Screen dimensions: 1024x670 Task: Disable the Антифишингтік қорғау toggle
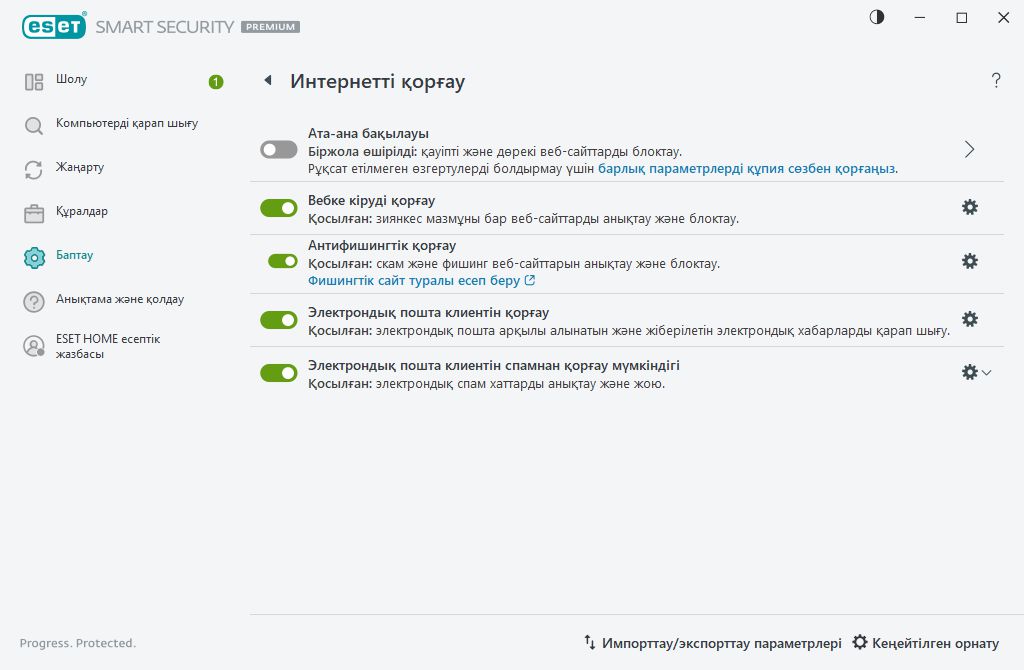(283, 261)
